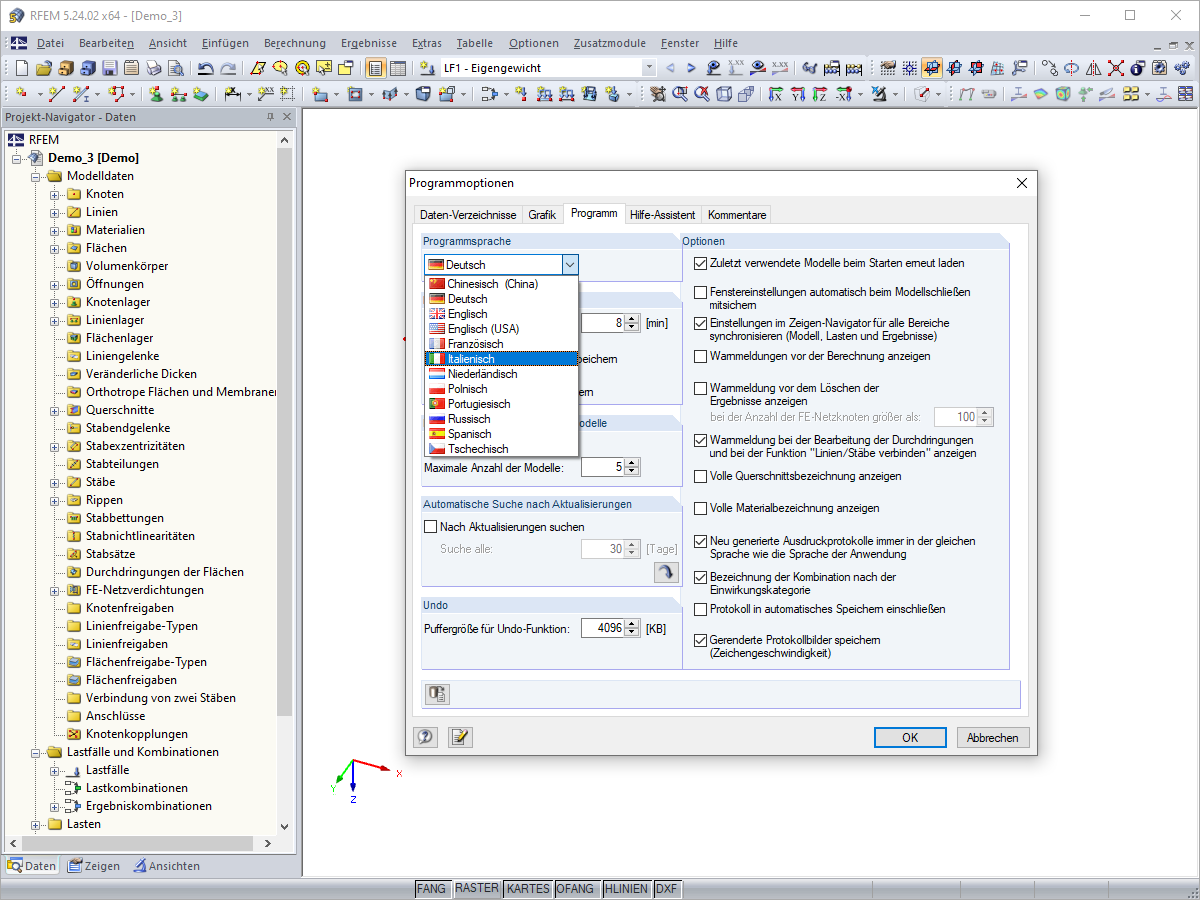Click the info i icon in toolbar

pos(1136,68)
